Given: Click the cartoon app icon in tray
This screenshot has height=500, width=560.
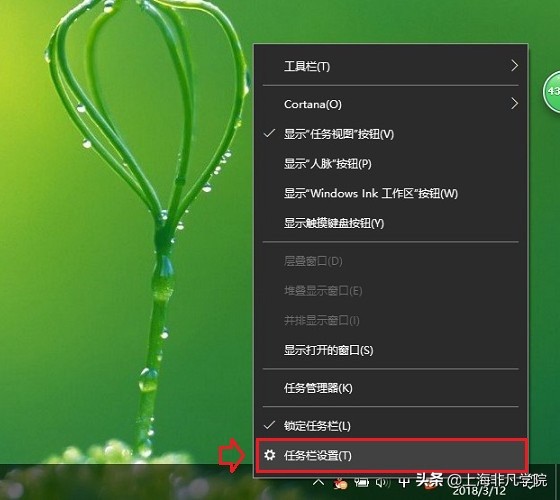Looking at the screenshot, I should (x=341, y=483).
